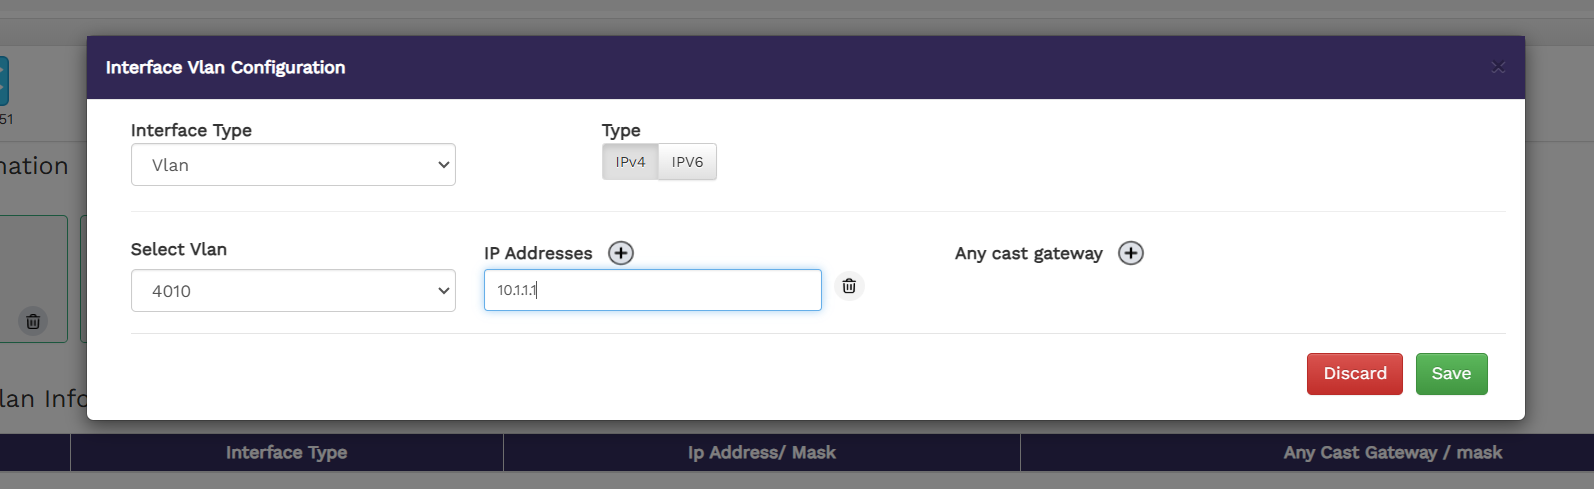Click the IP Addresses label
The image size is (1594, 489).
point(538,253)
